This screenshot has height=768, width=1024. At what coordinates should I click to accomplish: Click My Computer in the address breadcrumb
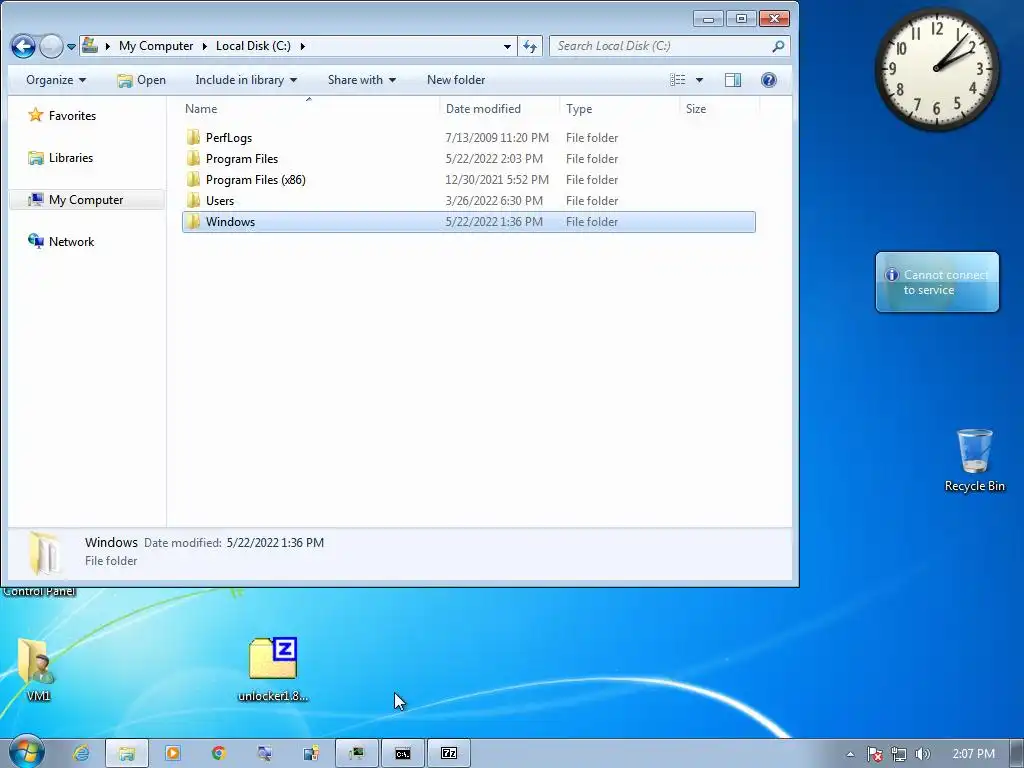tap(156, 46)
